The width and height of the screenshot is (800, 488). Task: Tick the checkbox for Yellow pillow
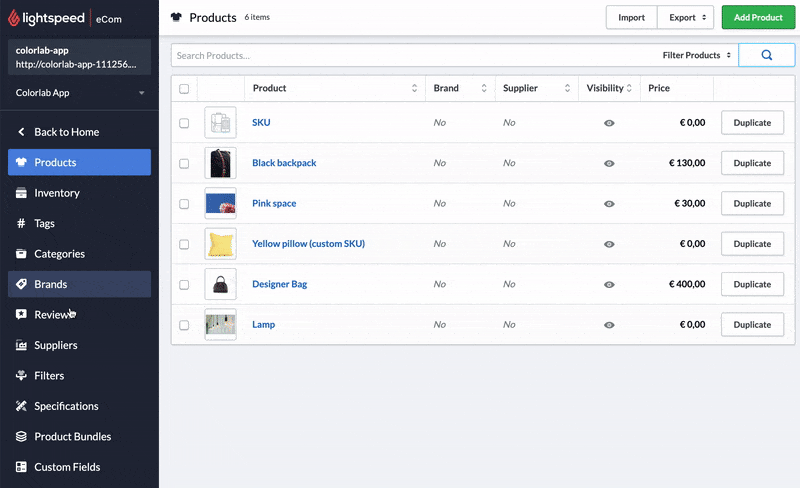tap(184, 244)
